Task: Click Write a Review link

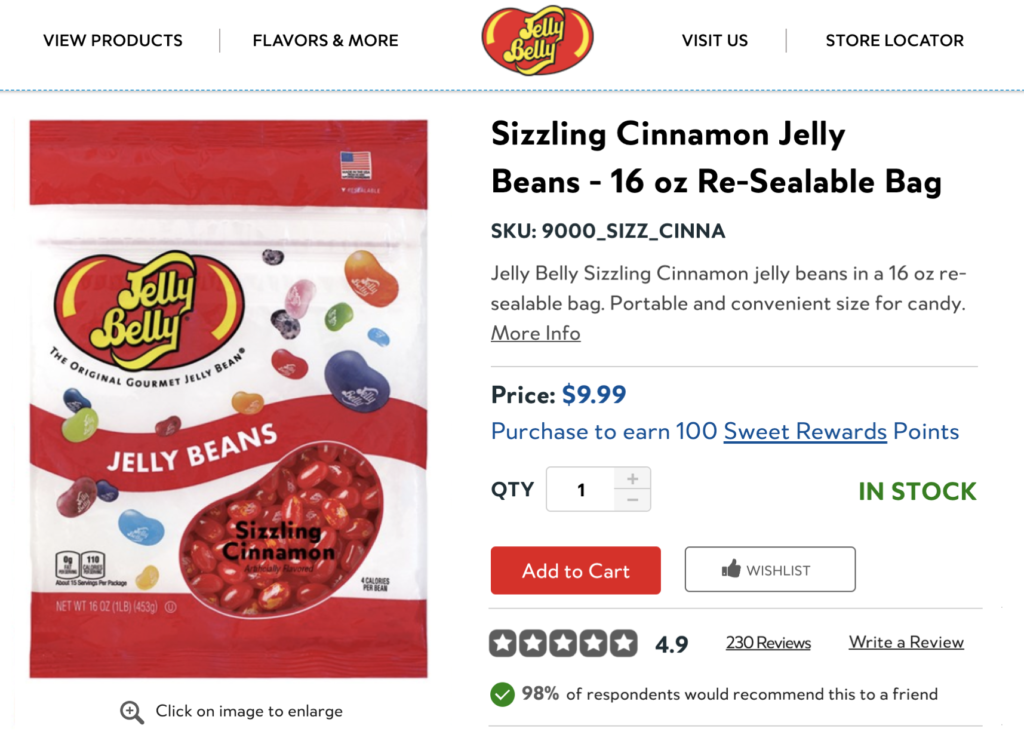Action: pos(906,642)
